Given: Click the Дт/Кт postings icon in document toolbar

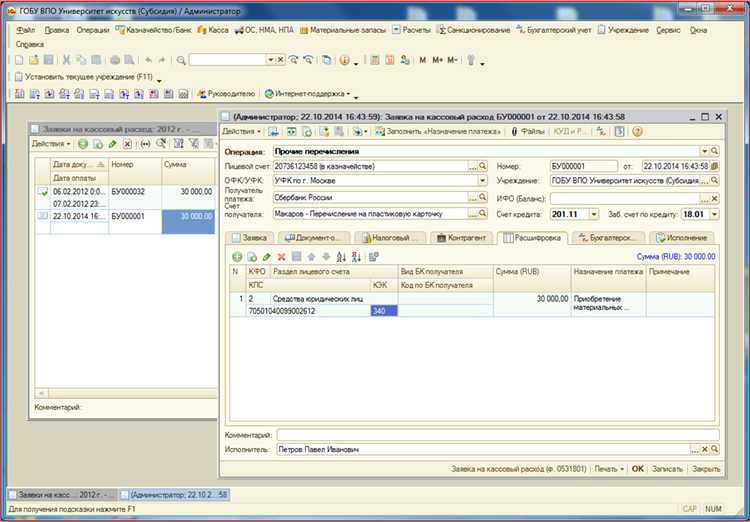Looking at the screenshot, I should (x=601, y=132).
